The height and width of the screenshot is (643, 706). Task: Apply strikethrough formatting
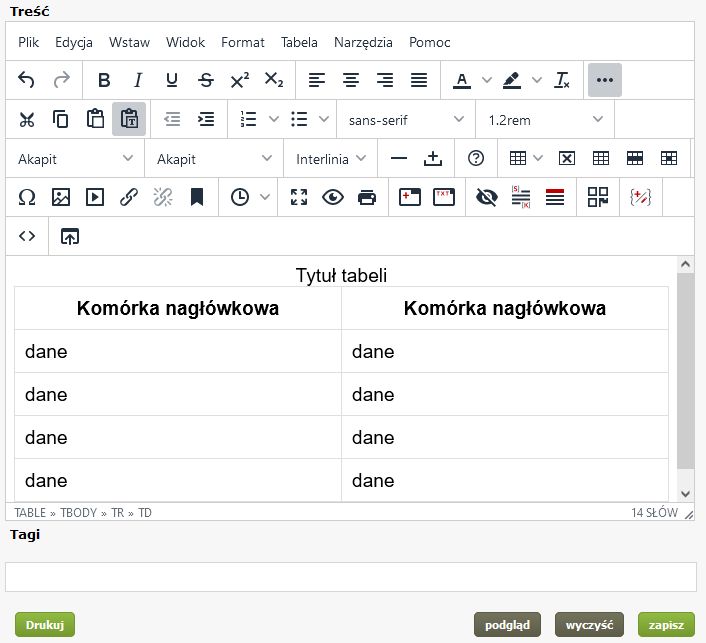206,80
